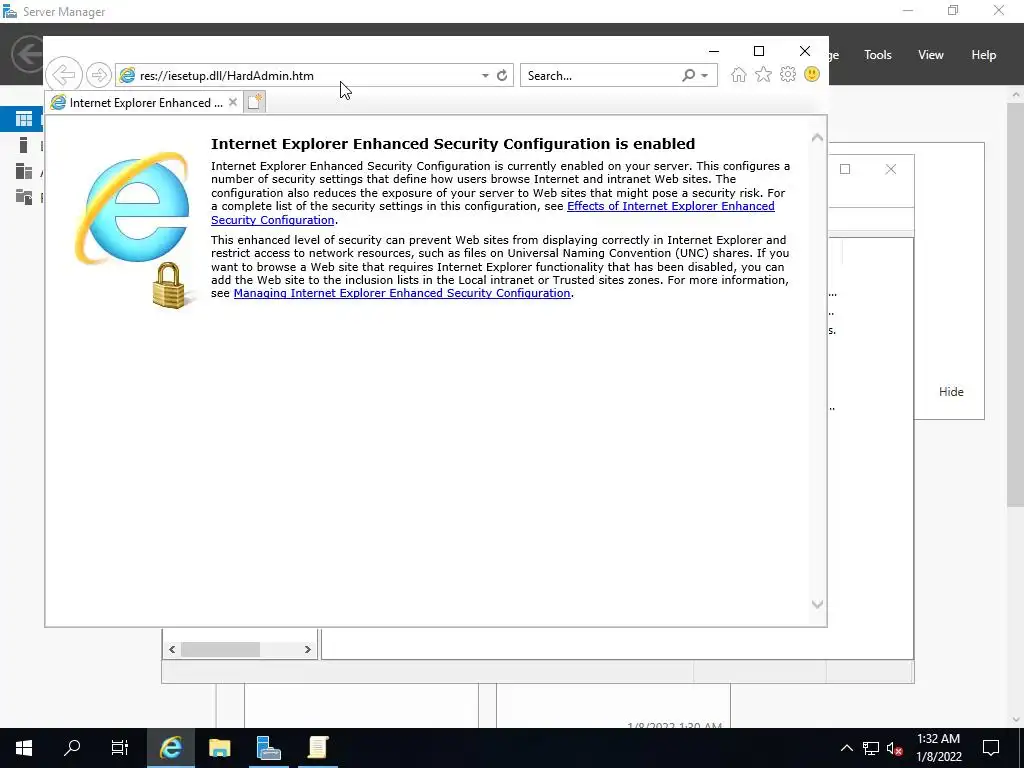Close the Internet Explorer Enhanced tab
Viewport: 1024px width, 768px height.
[x=232, y=103]
